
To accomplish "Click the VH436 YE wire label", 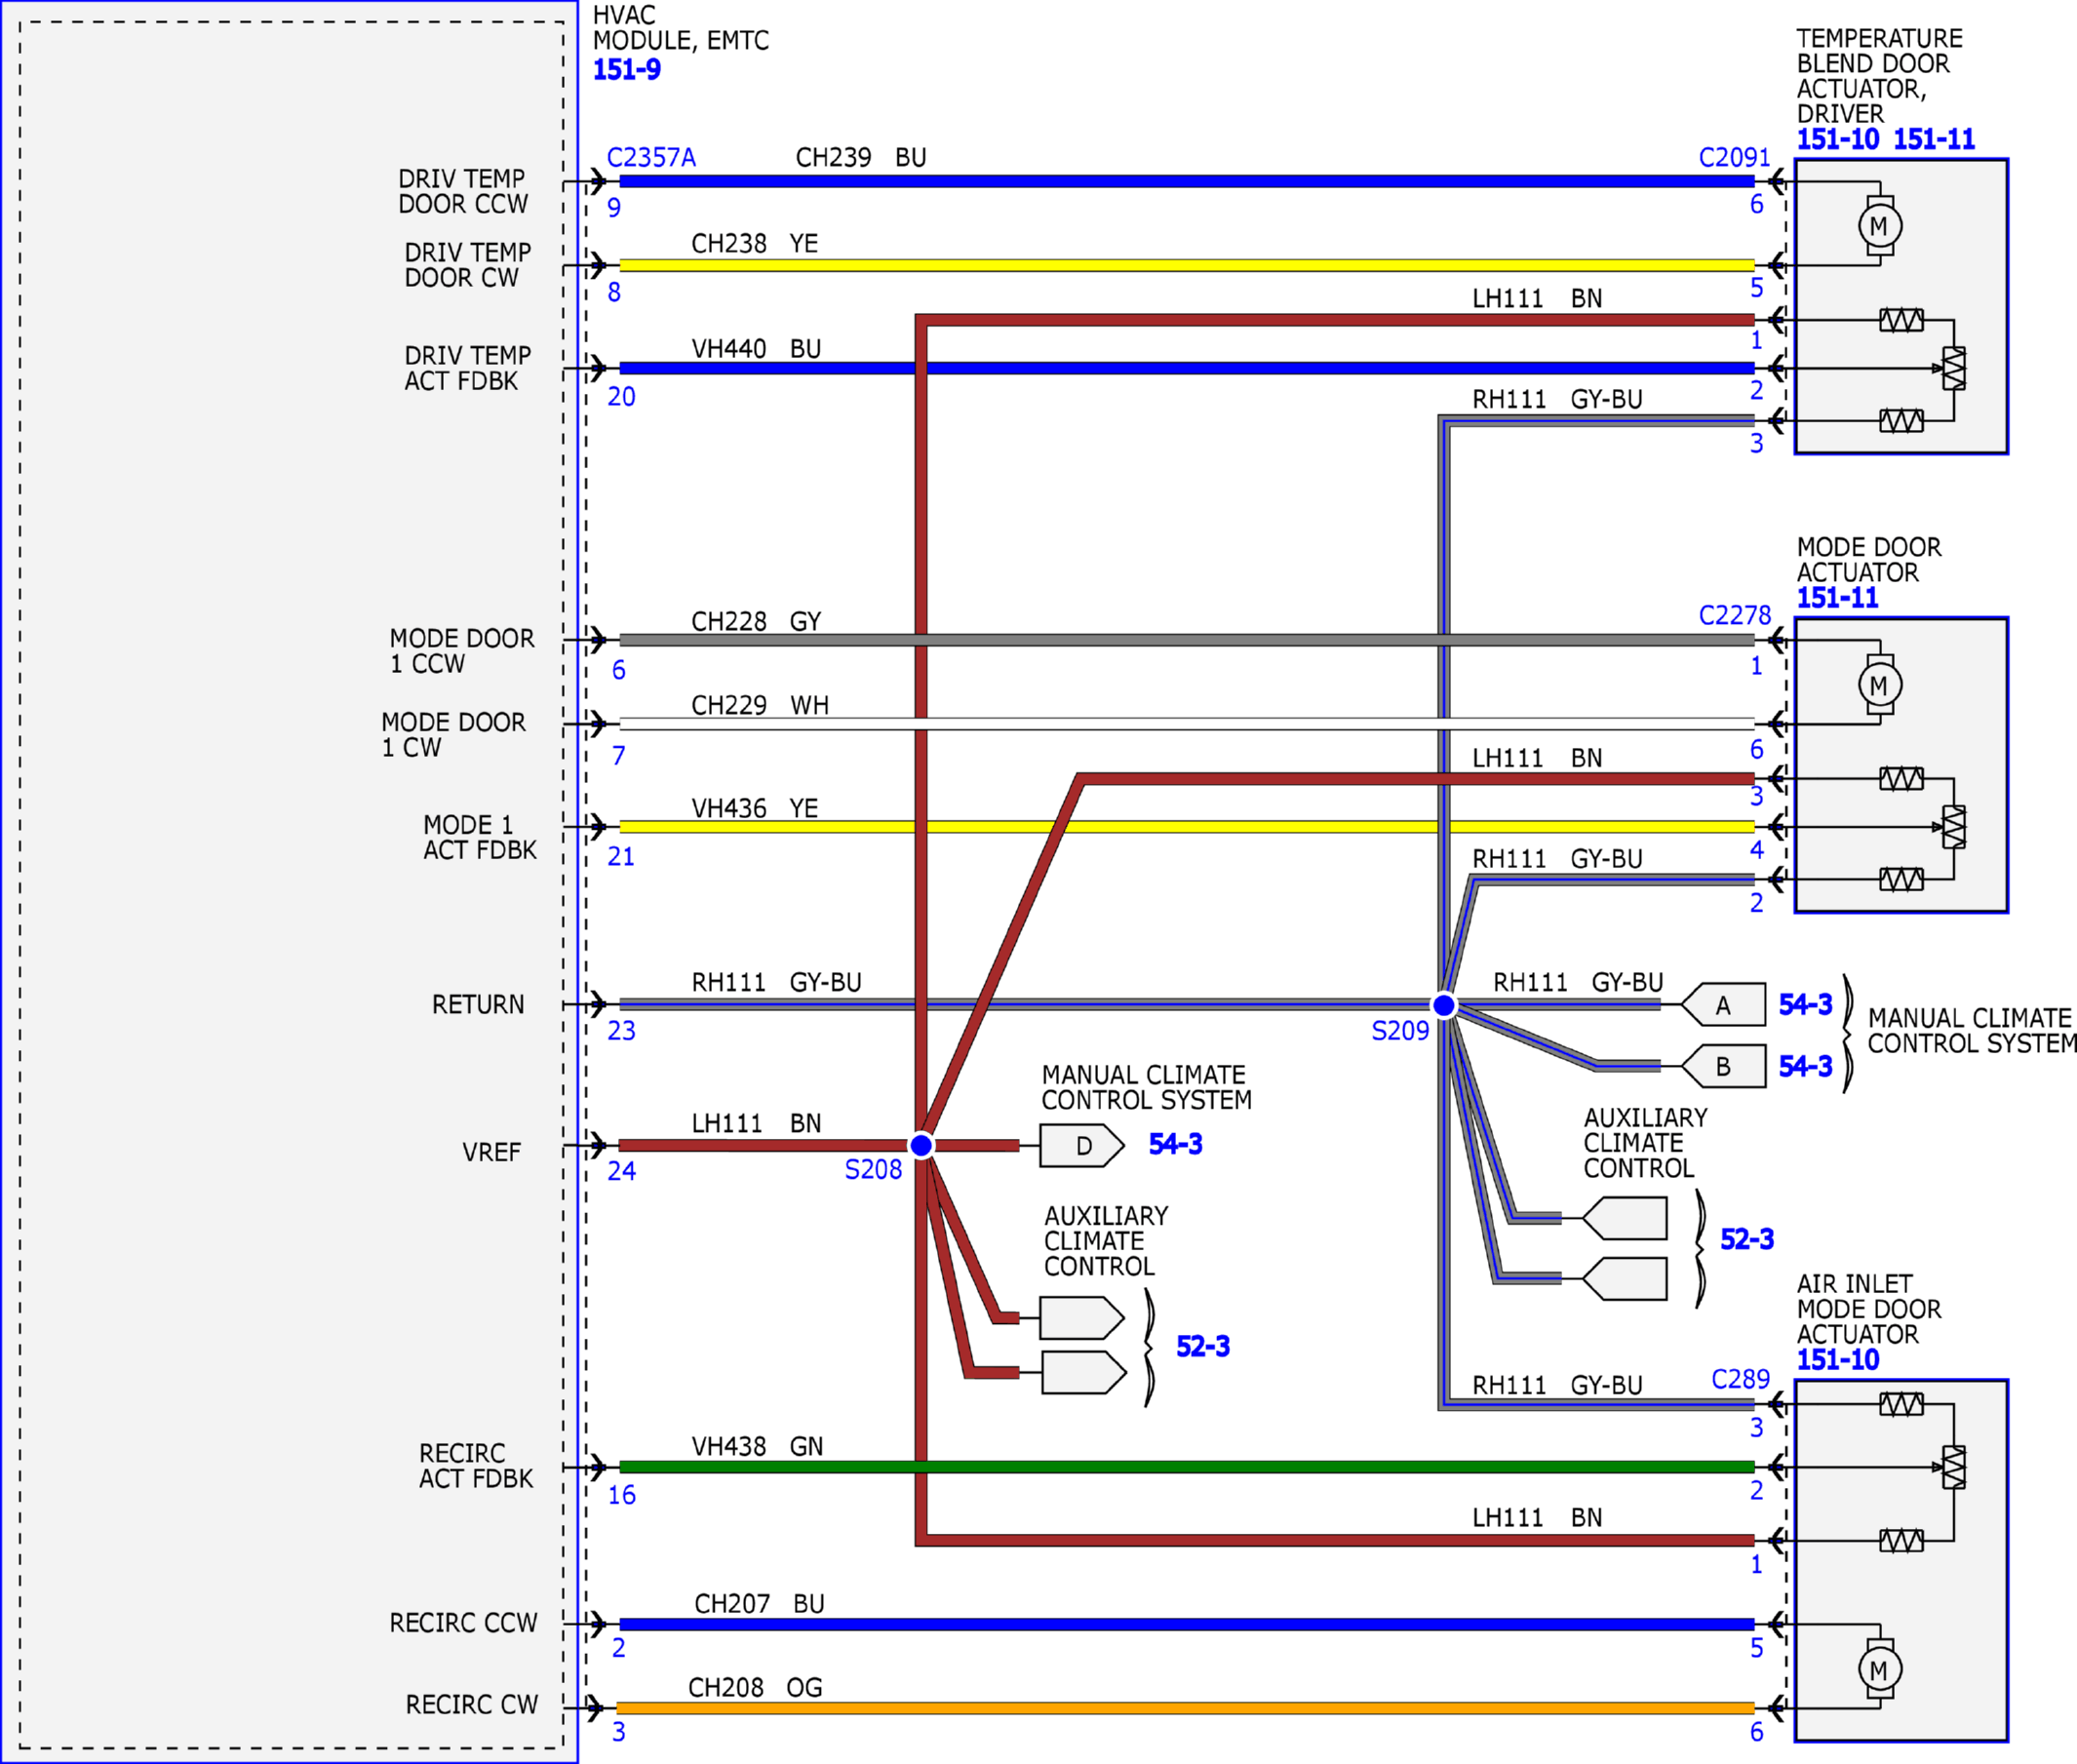I will pos(755,809).
